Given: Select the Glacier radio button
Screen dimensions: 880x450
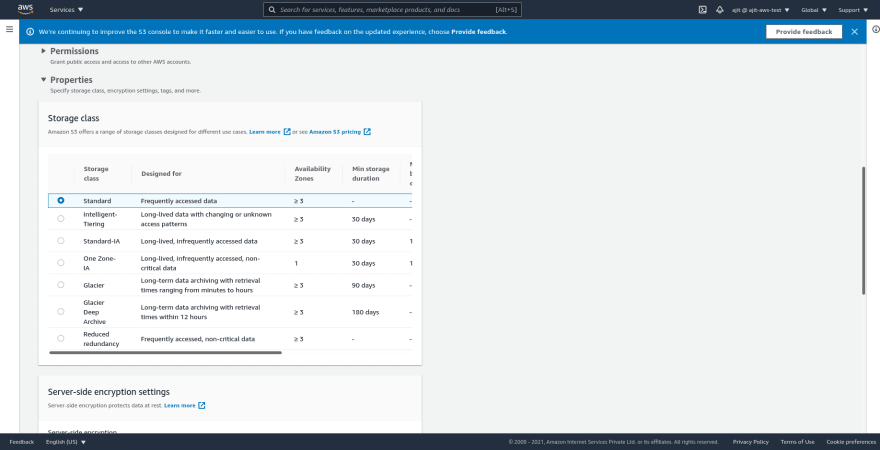Looking at the screenshot, I should (x=61, y=285).
